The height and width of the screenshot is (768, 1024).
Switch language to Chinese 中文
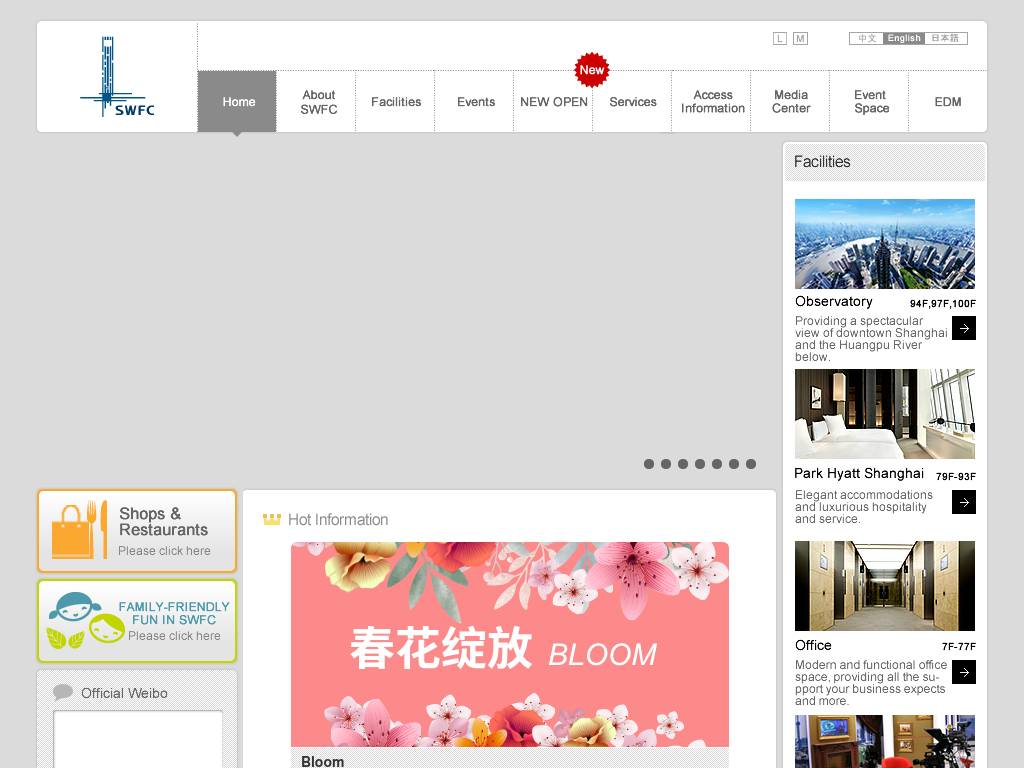coord(866,39)
